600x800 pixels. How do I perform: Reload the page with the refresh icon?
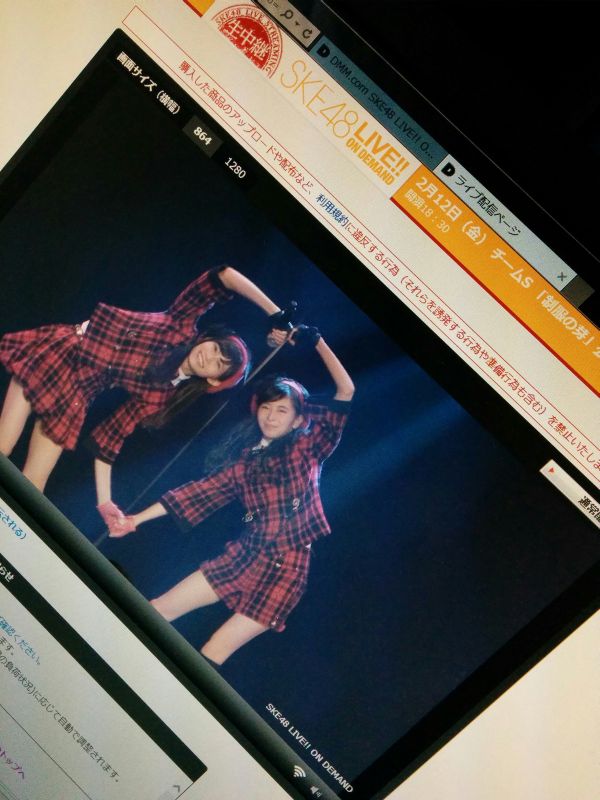(307, 34)
